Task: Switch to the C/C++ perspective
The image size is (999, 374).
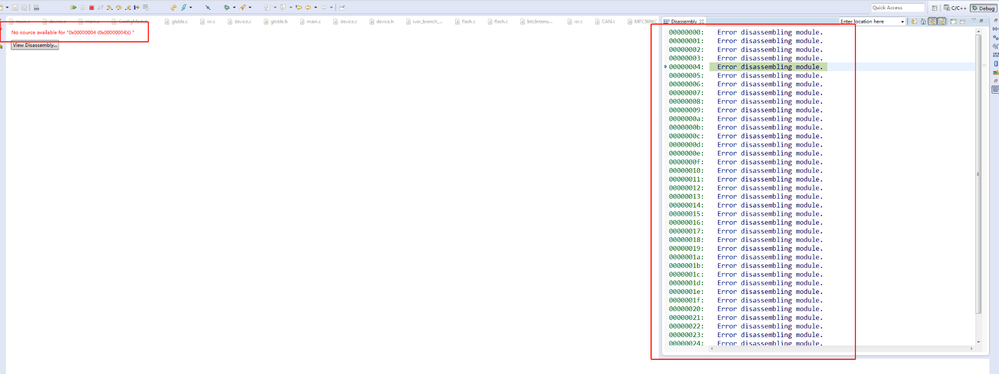Action: 955,8
